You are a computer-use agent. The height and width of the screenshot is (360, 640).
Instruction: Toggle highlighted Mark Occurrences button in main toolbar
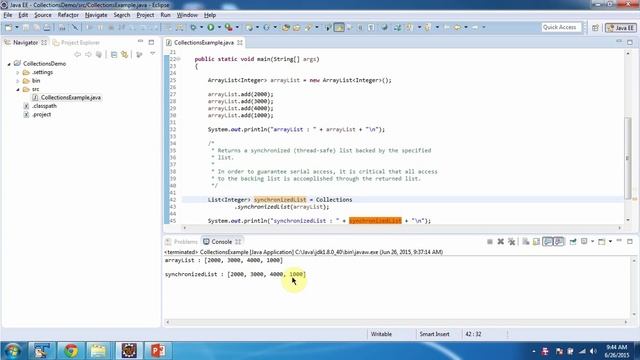(x=339, y=27)
